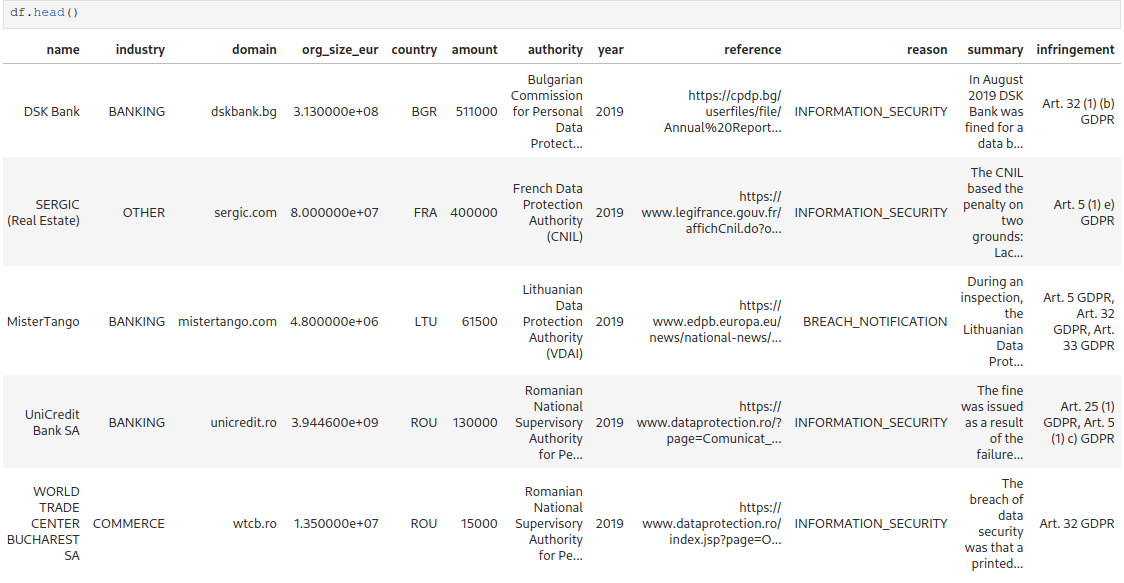Click the BREACH_NOTIFICATION reason cell
Screen dimensions: 1124x583
click(875, 322)
